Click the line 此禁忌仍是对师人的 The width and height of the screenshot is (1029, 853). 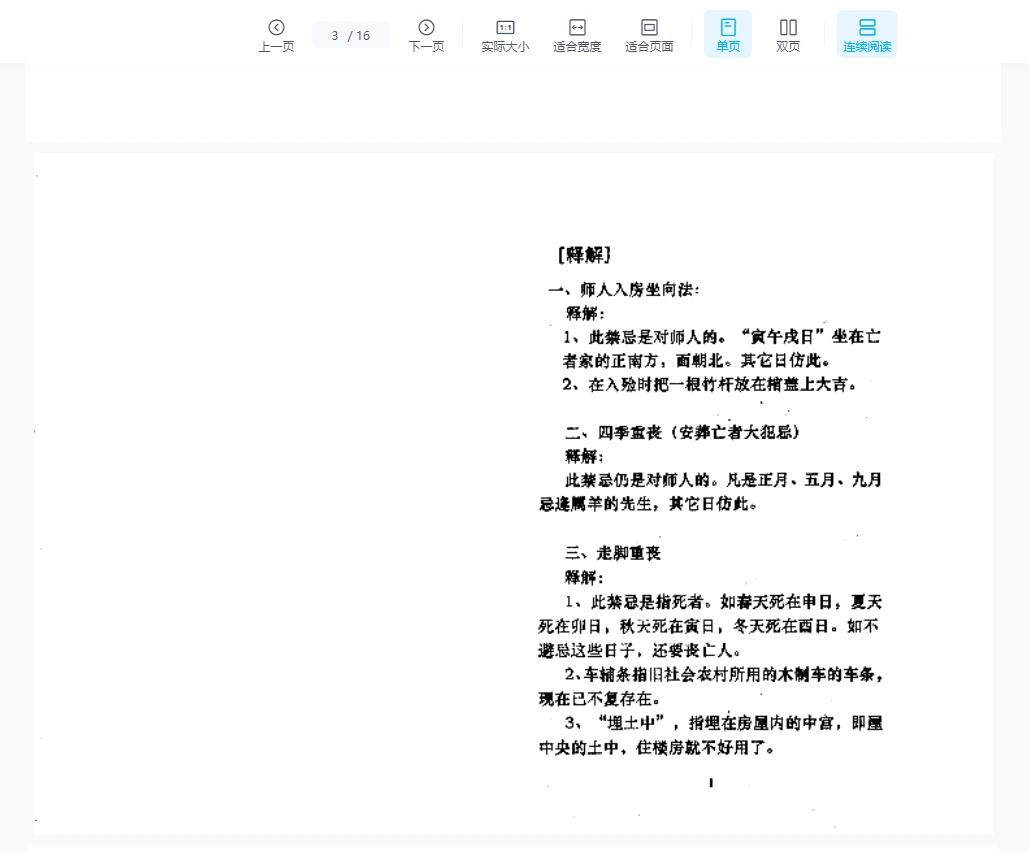click(723, 480)
